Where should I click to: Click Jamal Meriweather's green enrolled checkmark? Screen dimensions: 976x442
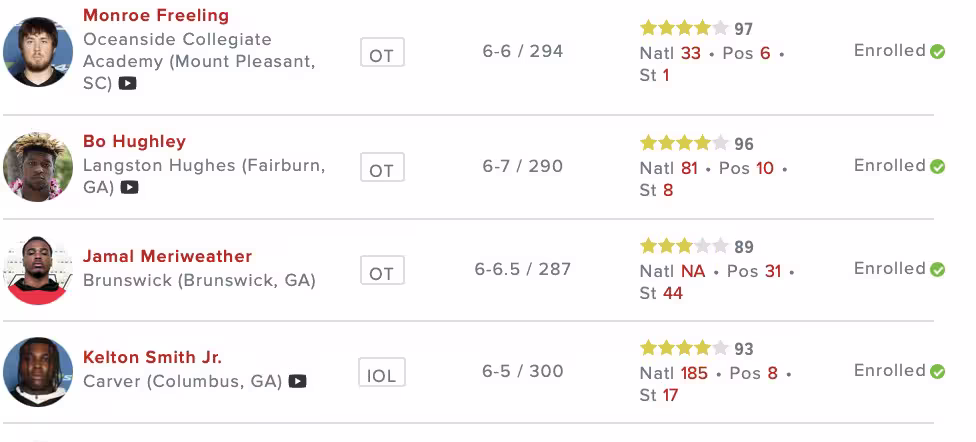point(938,270)
